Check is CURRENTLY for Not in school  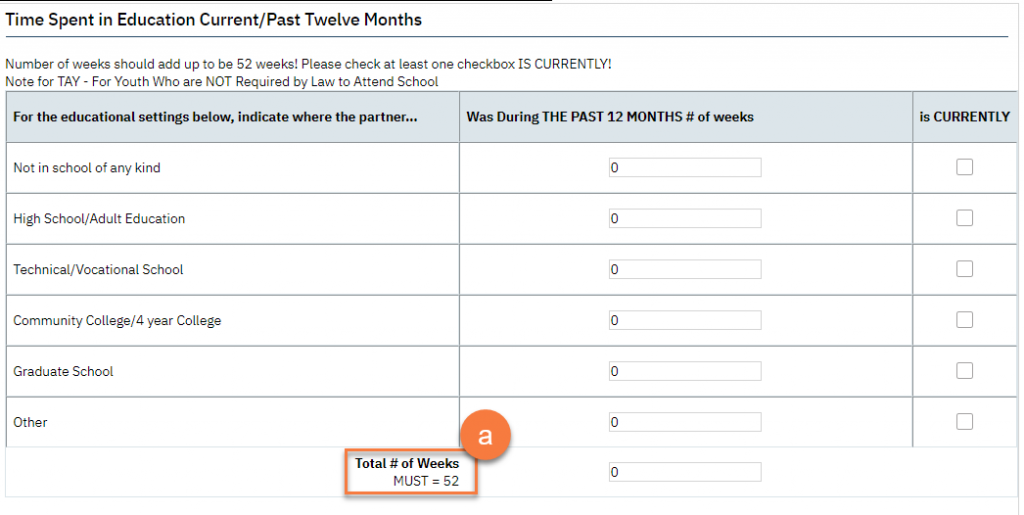click(964, 168)
